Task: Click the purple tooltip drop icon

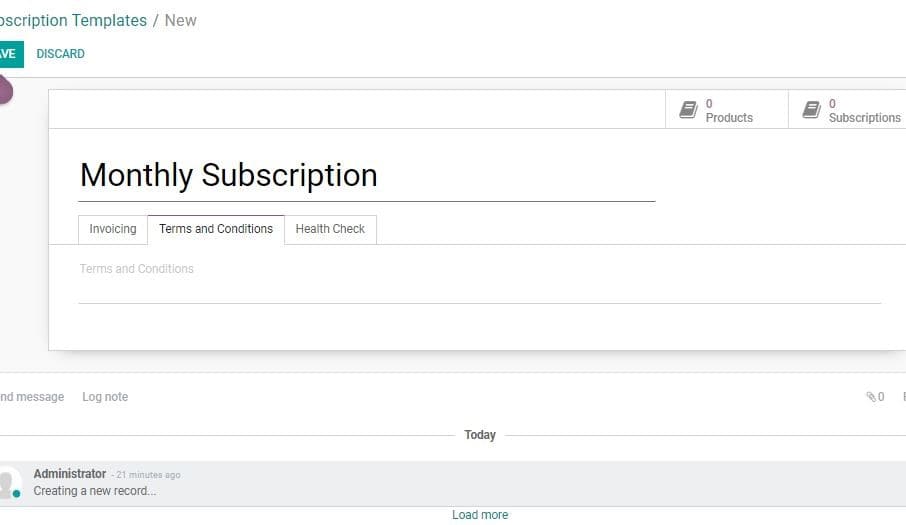Action: [5, 90]
